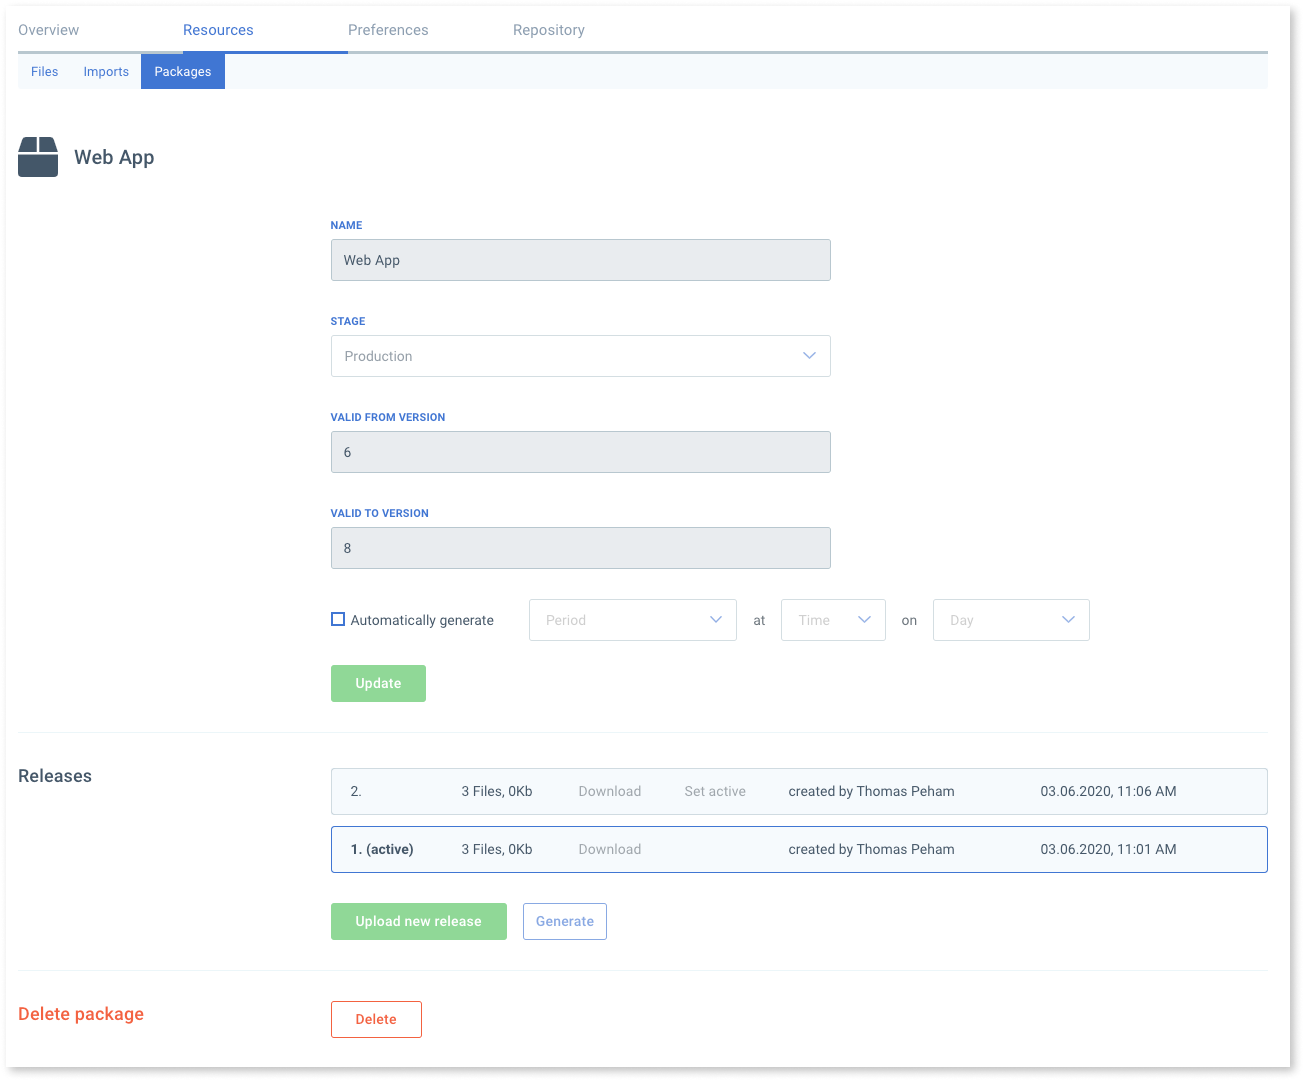The width and height of the screenshot is (1304, 1081).
Task: Open the Files sub-tab
Action: click(44, 72)
